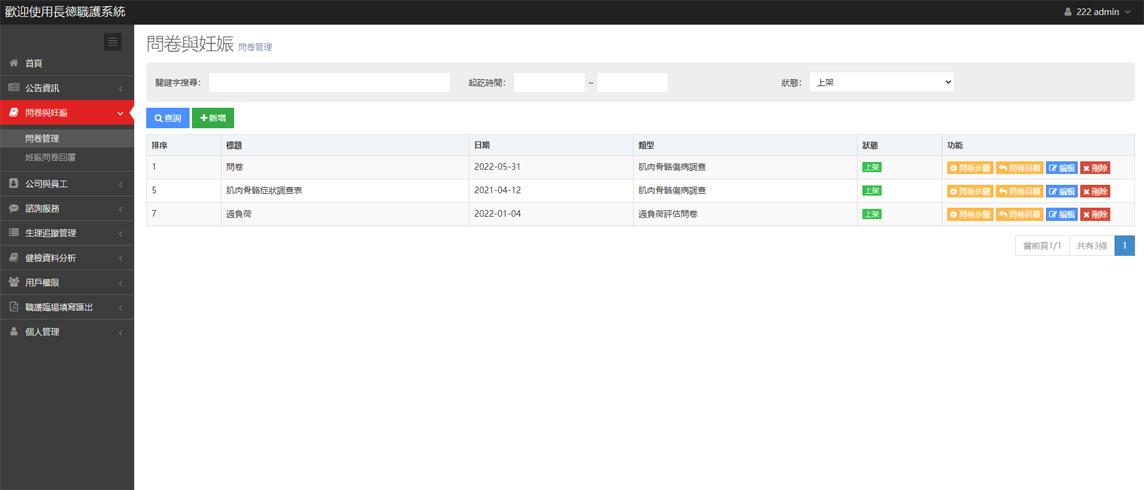The width and height of the screenshot is (1144, 490).
Task: Open 問卷步驟 for 肌肉骨骼症狀調查表 row
Action: pos(970,191)
